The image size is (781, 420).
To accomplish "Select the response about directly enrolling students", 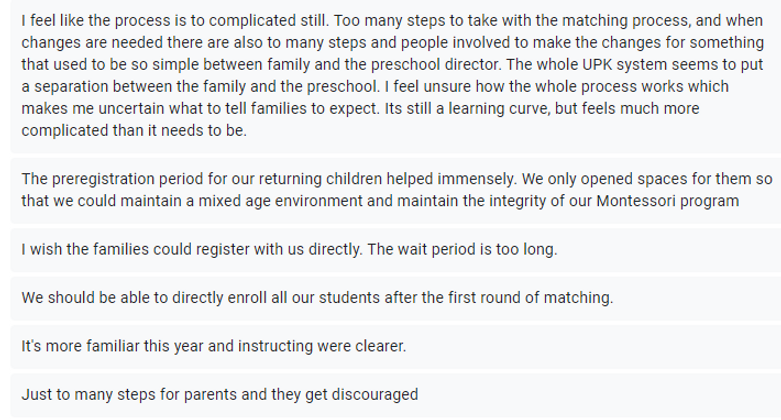I will [x=315, y=298].
